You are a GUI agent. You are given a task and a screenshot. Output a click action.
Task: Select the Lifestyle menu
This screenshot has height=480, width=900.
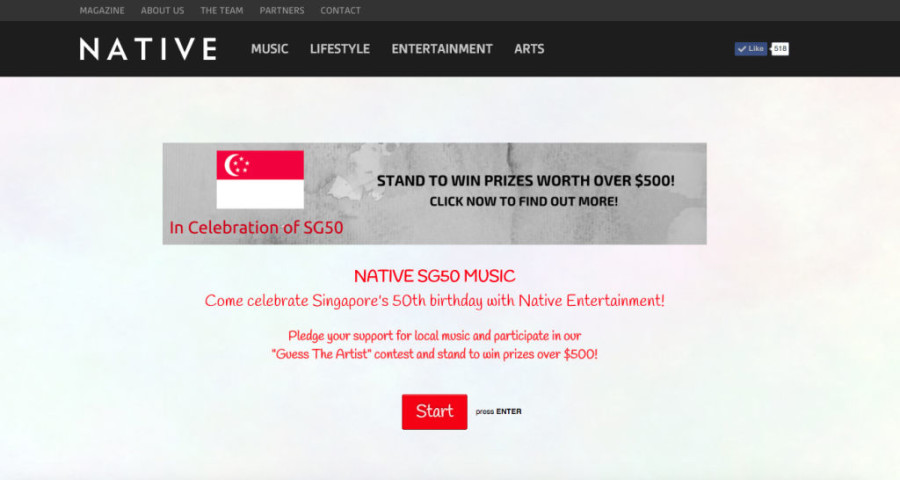(340, 49)
